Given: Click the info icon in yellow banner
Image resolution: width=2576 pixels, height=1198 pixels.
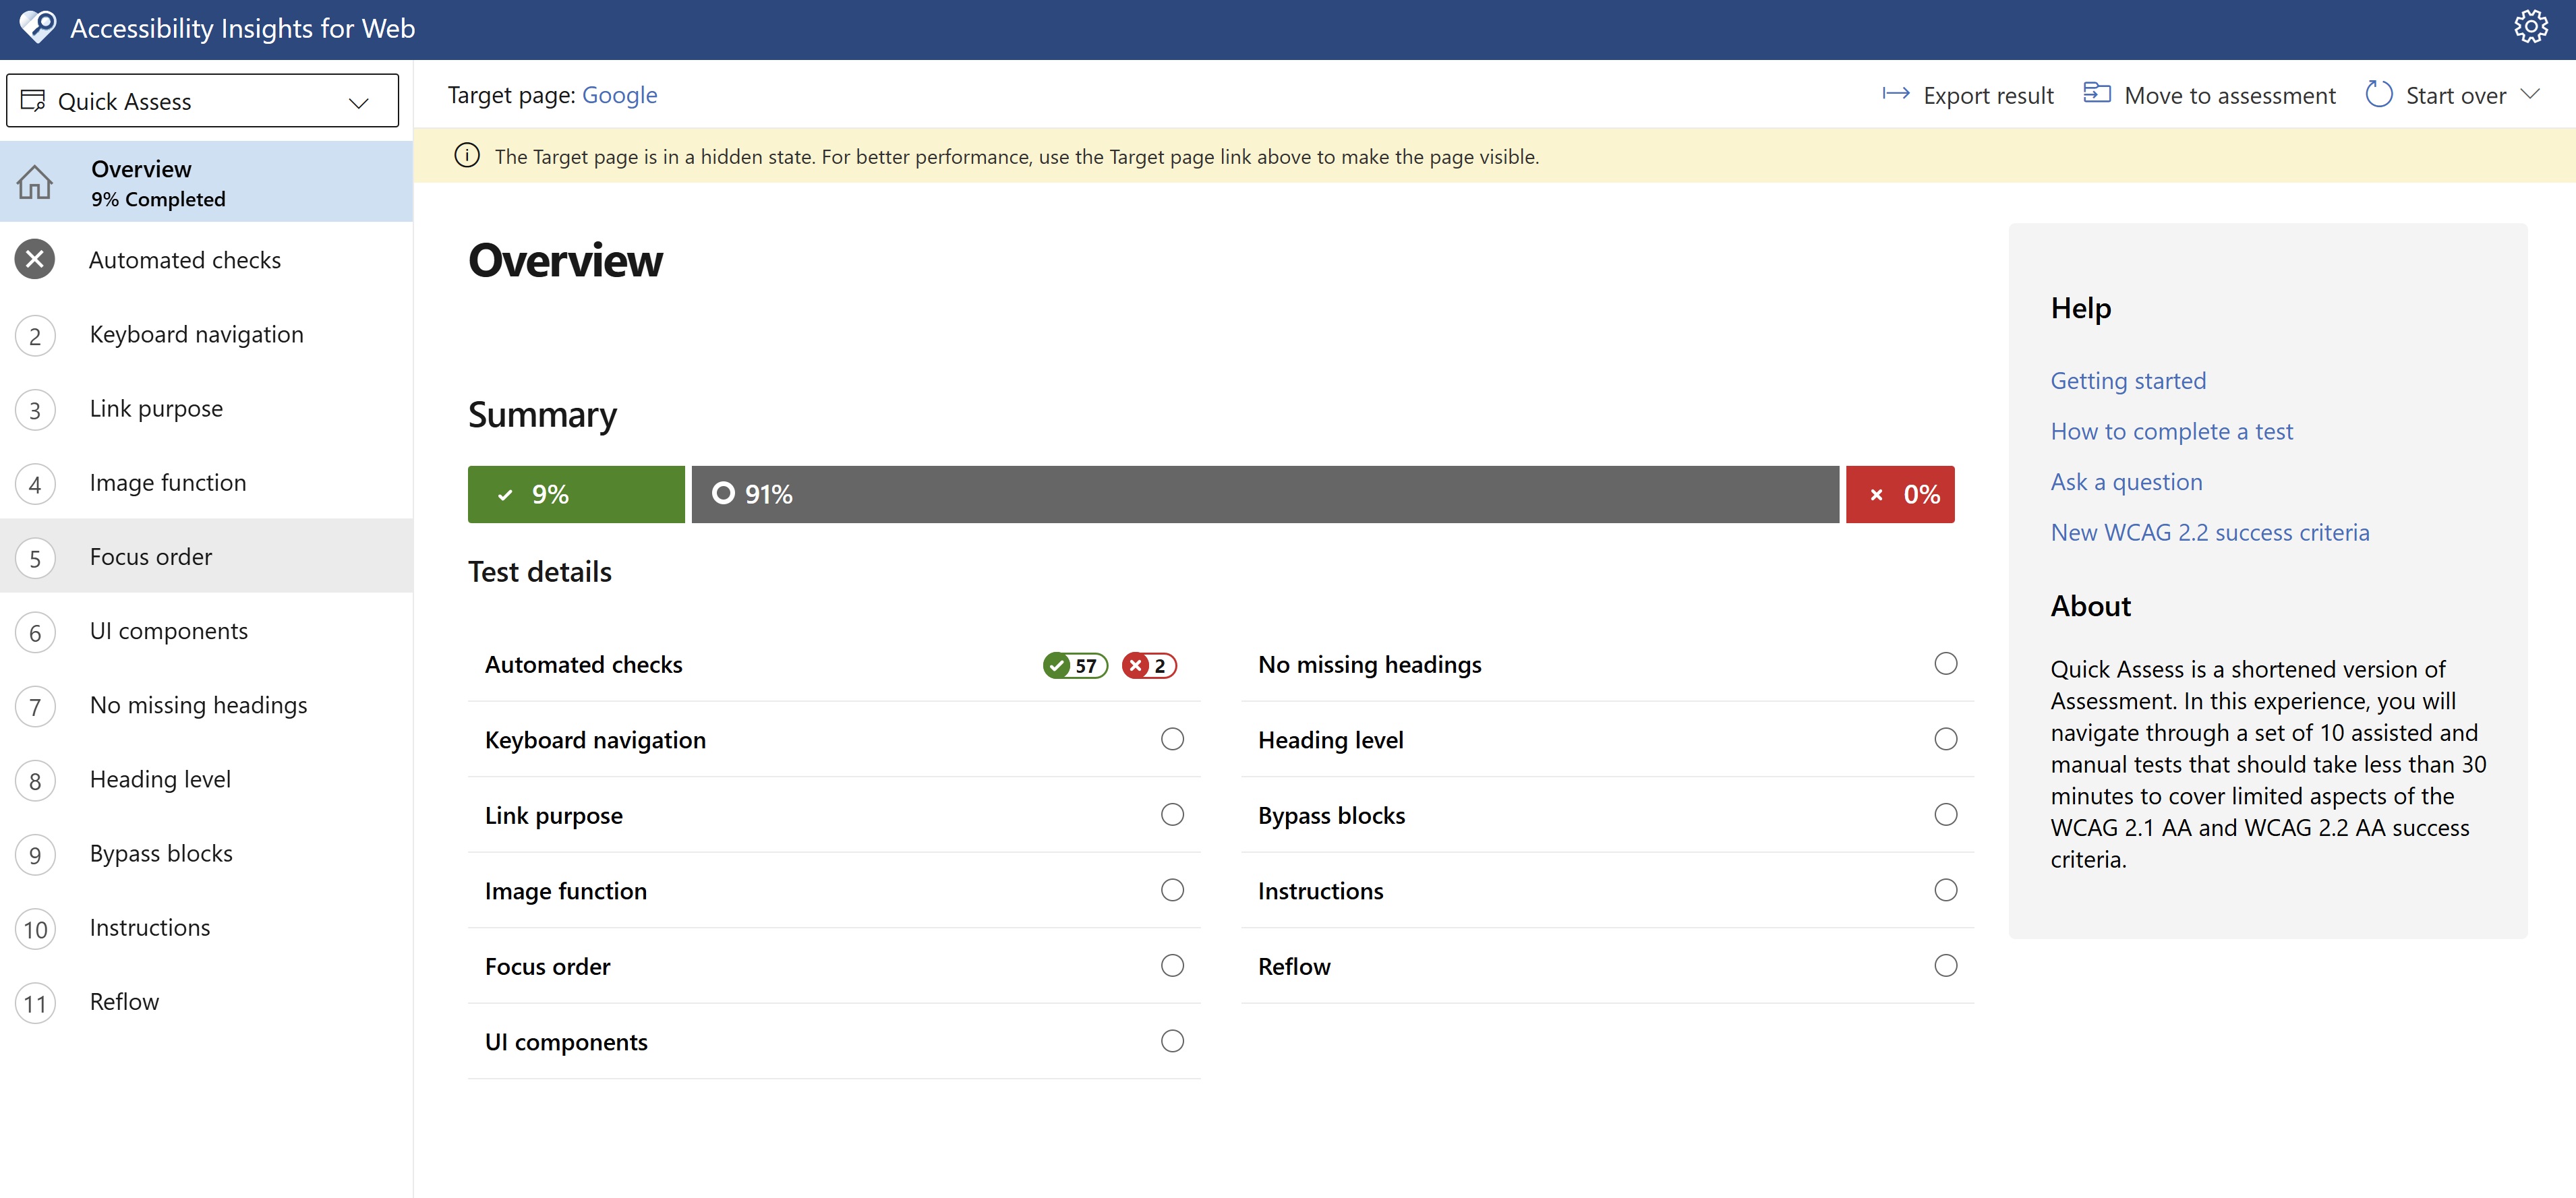Looking at the screenshot, I should 466,156.
